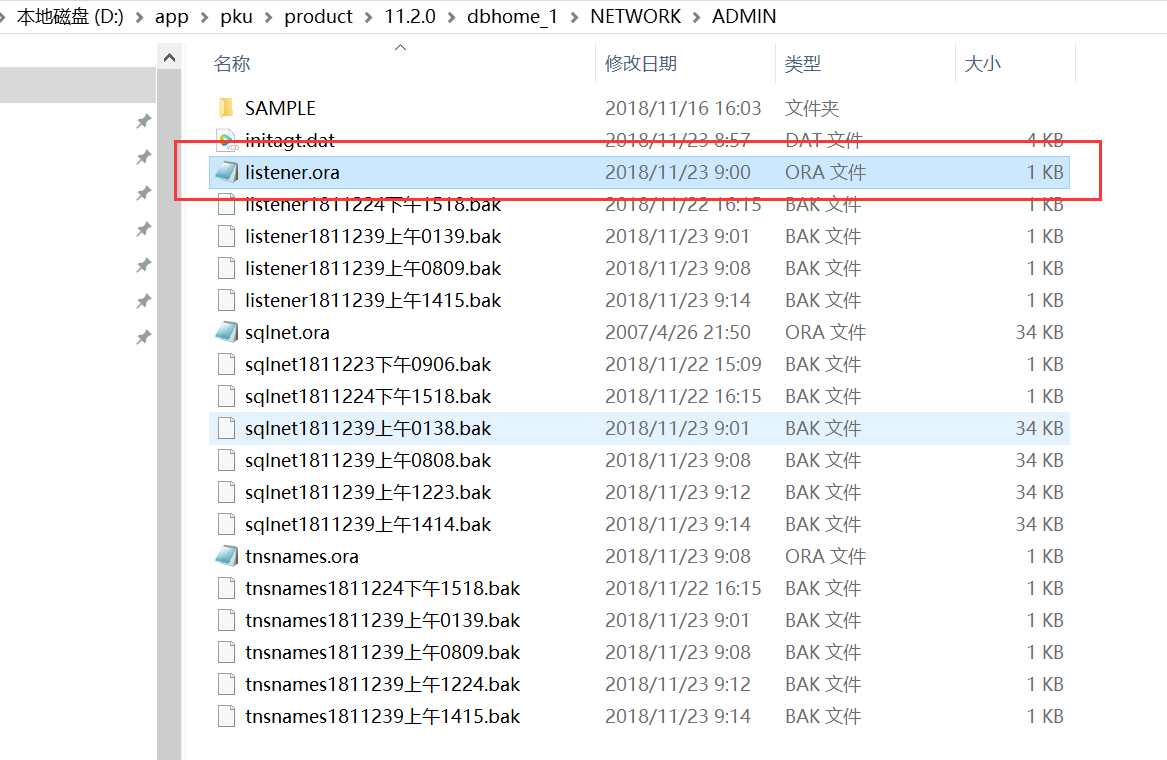Click the listener.ora file name text
The image size is (1167, 760).
point(292,173)
